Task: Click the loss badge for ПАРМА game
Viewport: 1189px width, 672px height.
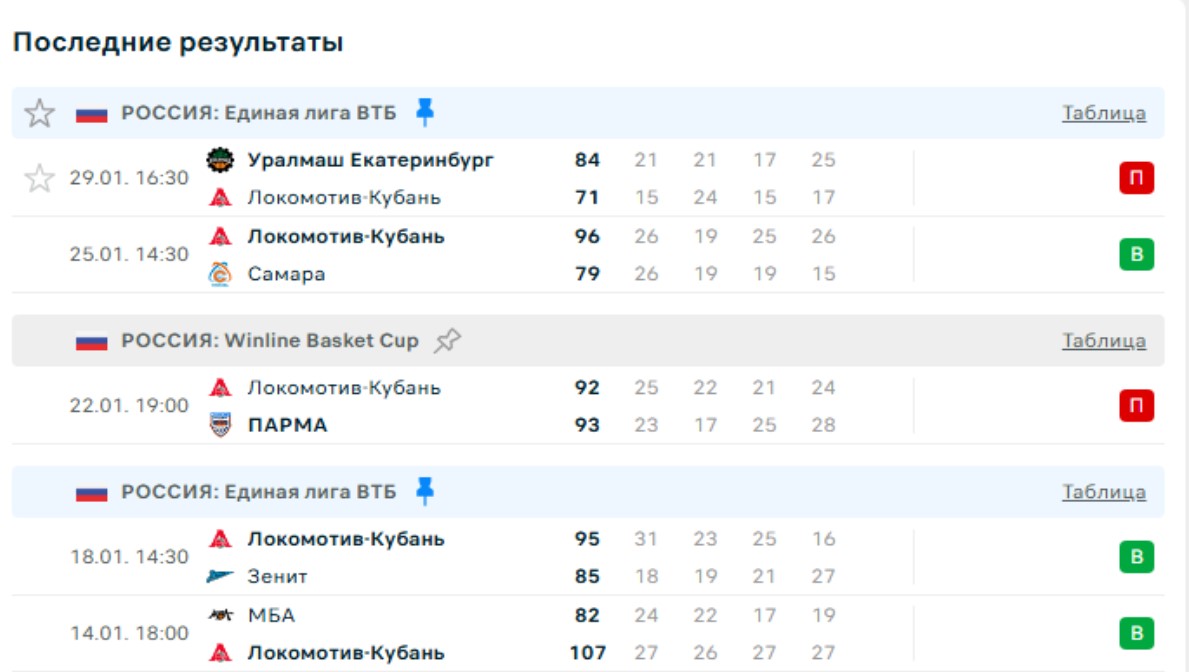Action: [1136, 406]
